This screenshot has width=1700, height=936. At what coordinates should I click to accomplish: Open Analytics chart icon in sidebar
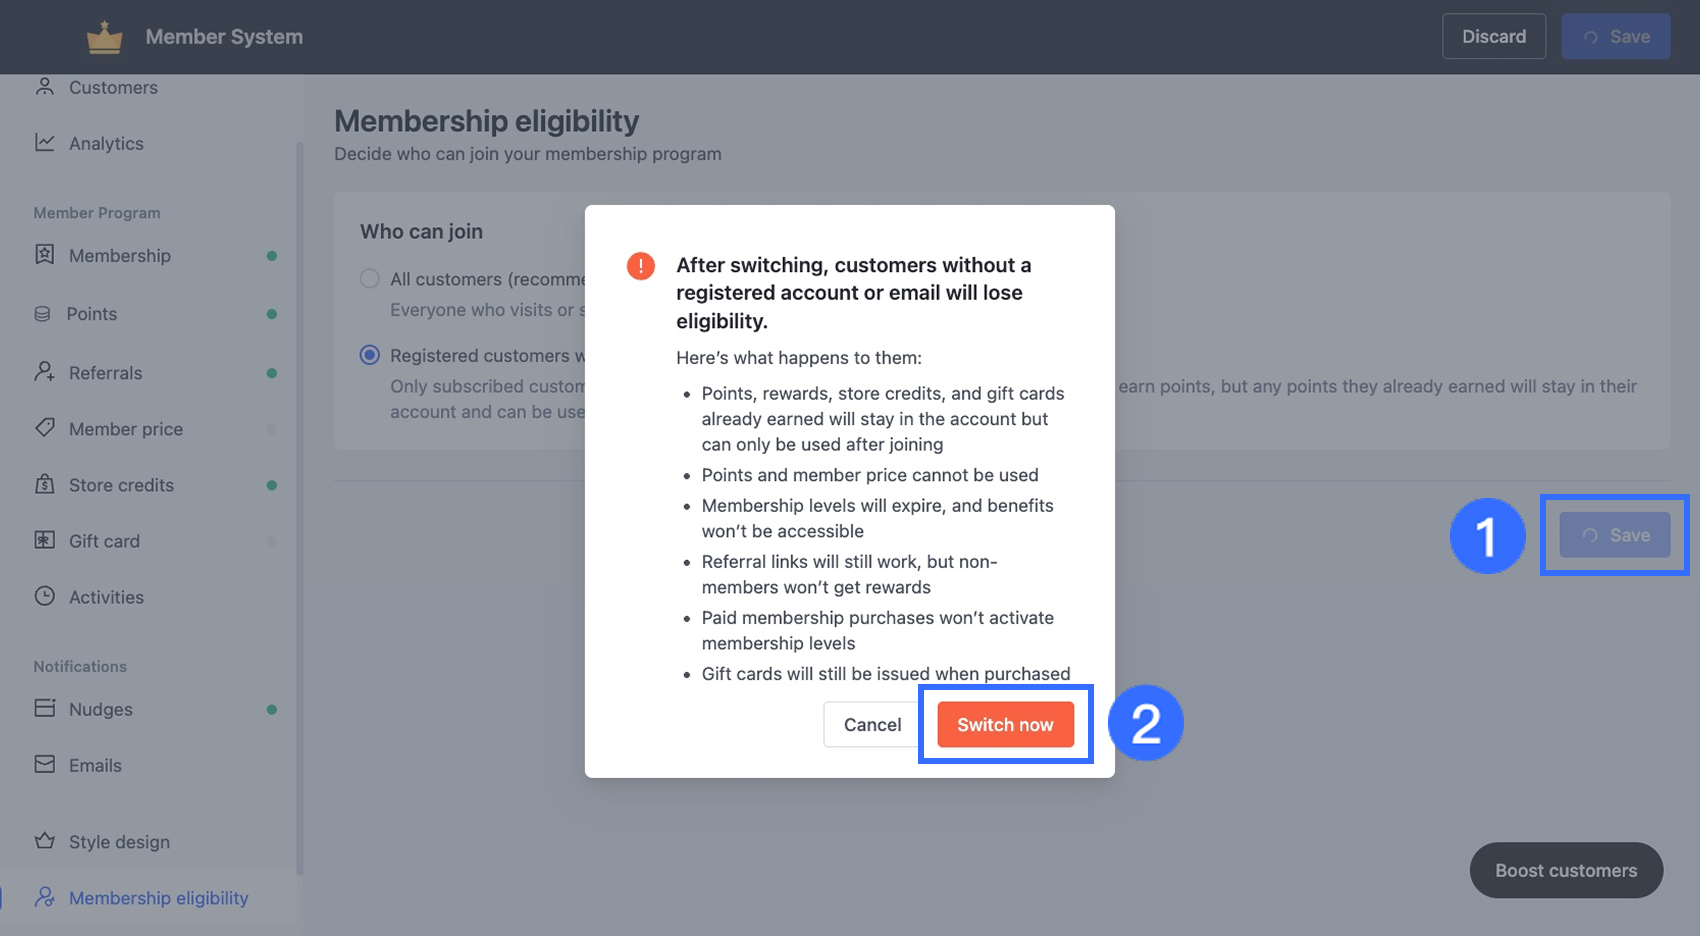point(45,143)
